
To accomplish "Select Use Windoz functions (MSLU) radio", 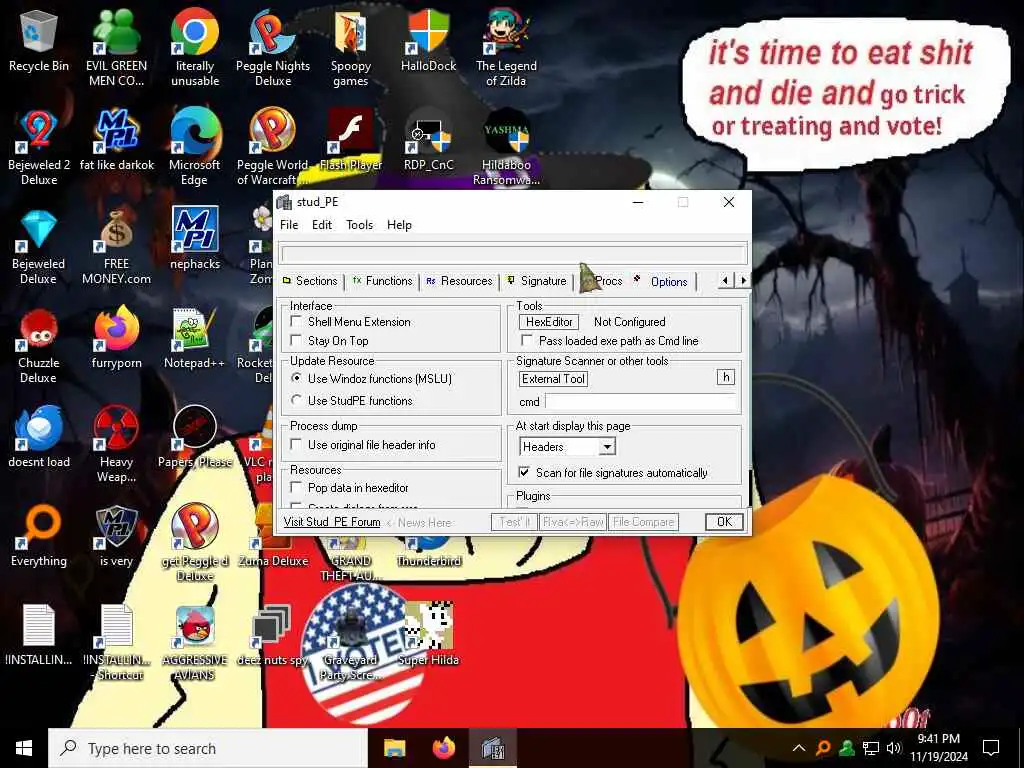I will 296,378.
